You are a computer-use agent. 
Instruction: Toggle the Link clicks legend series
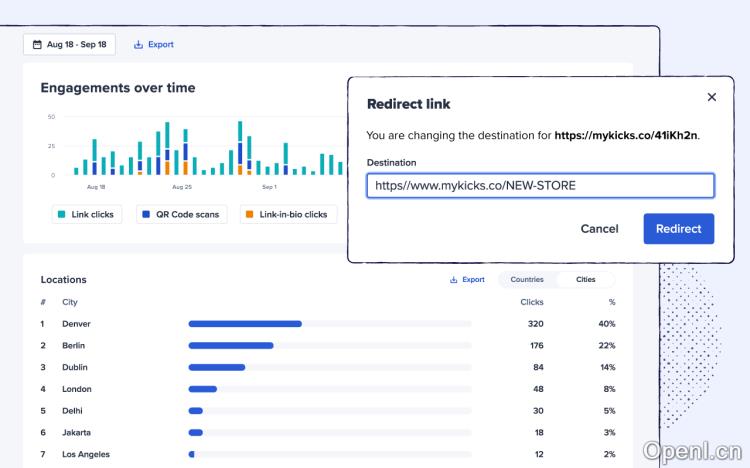coord(86,214)
